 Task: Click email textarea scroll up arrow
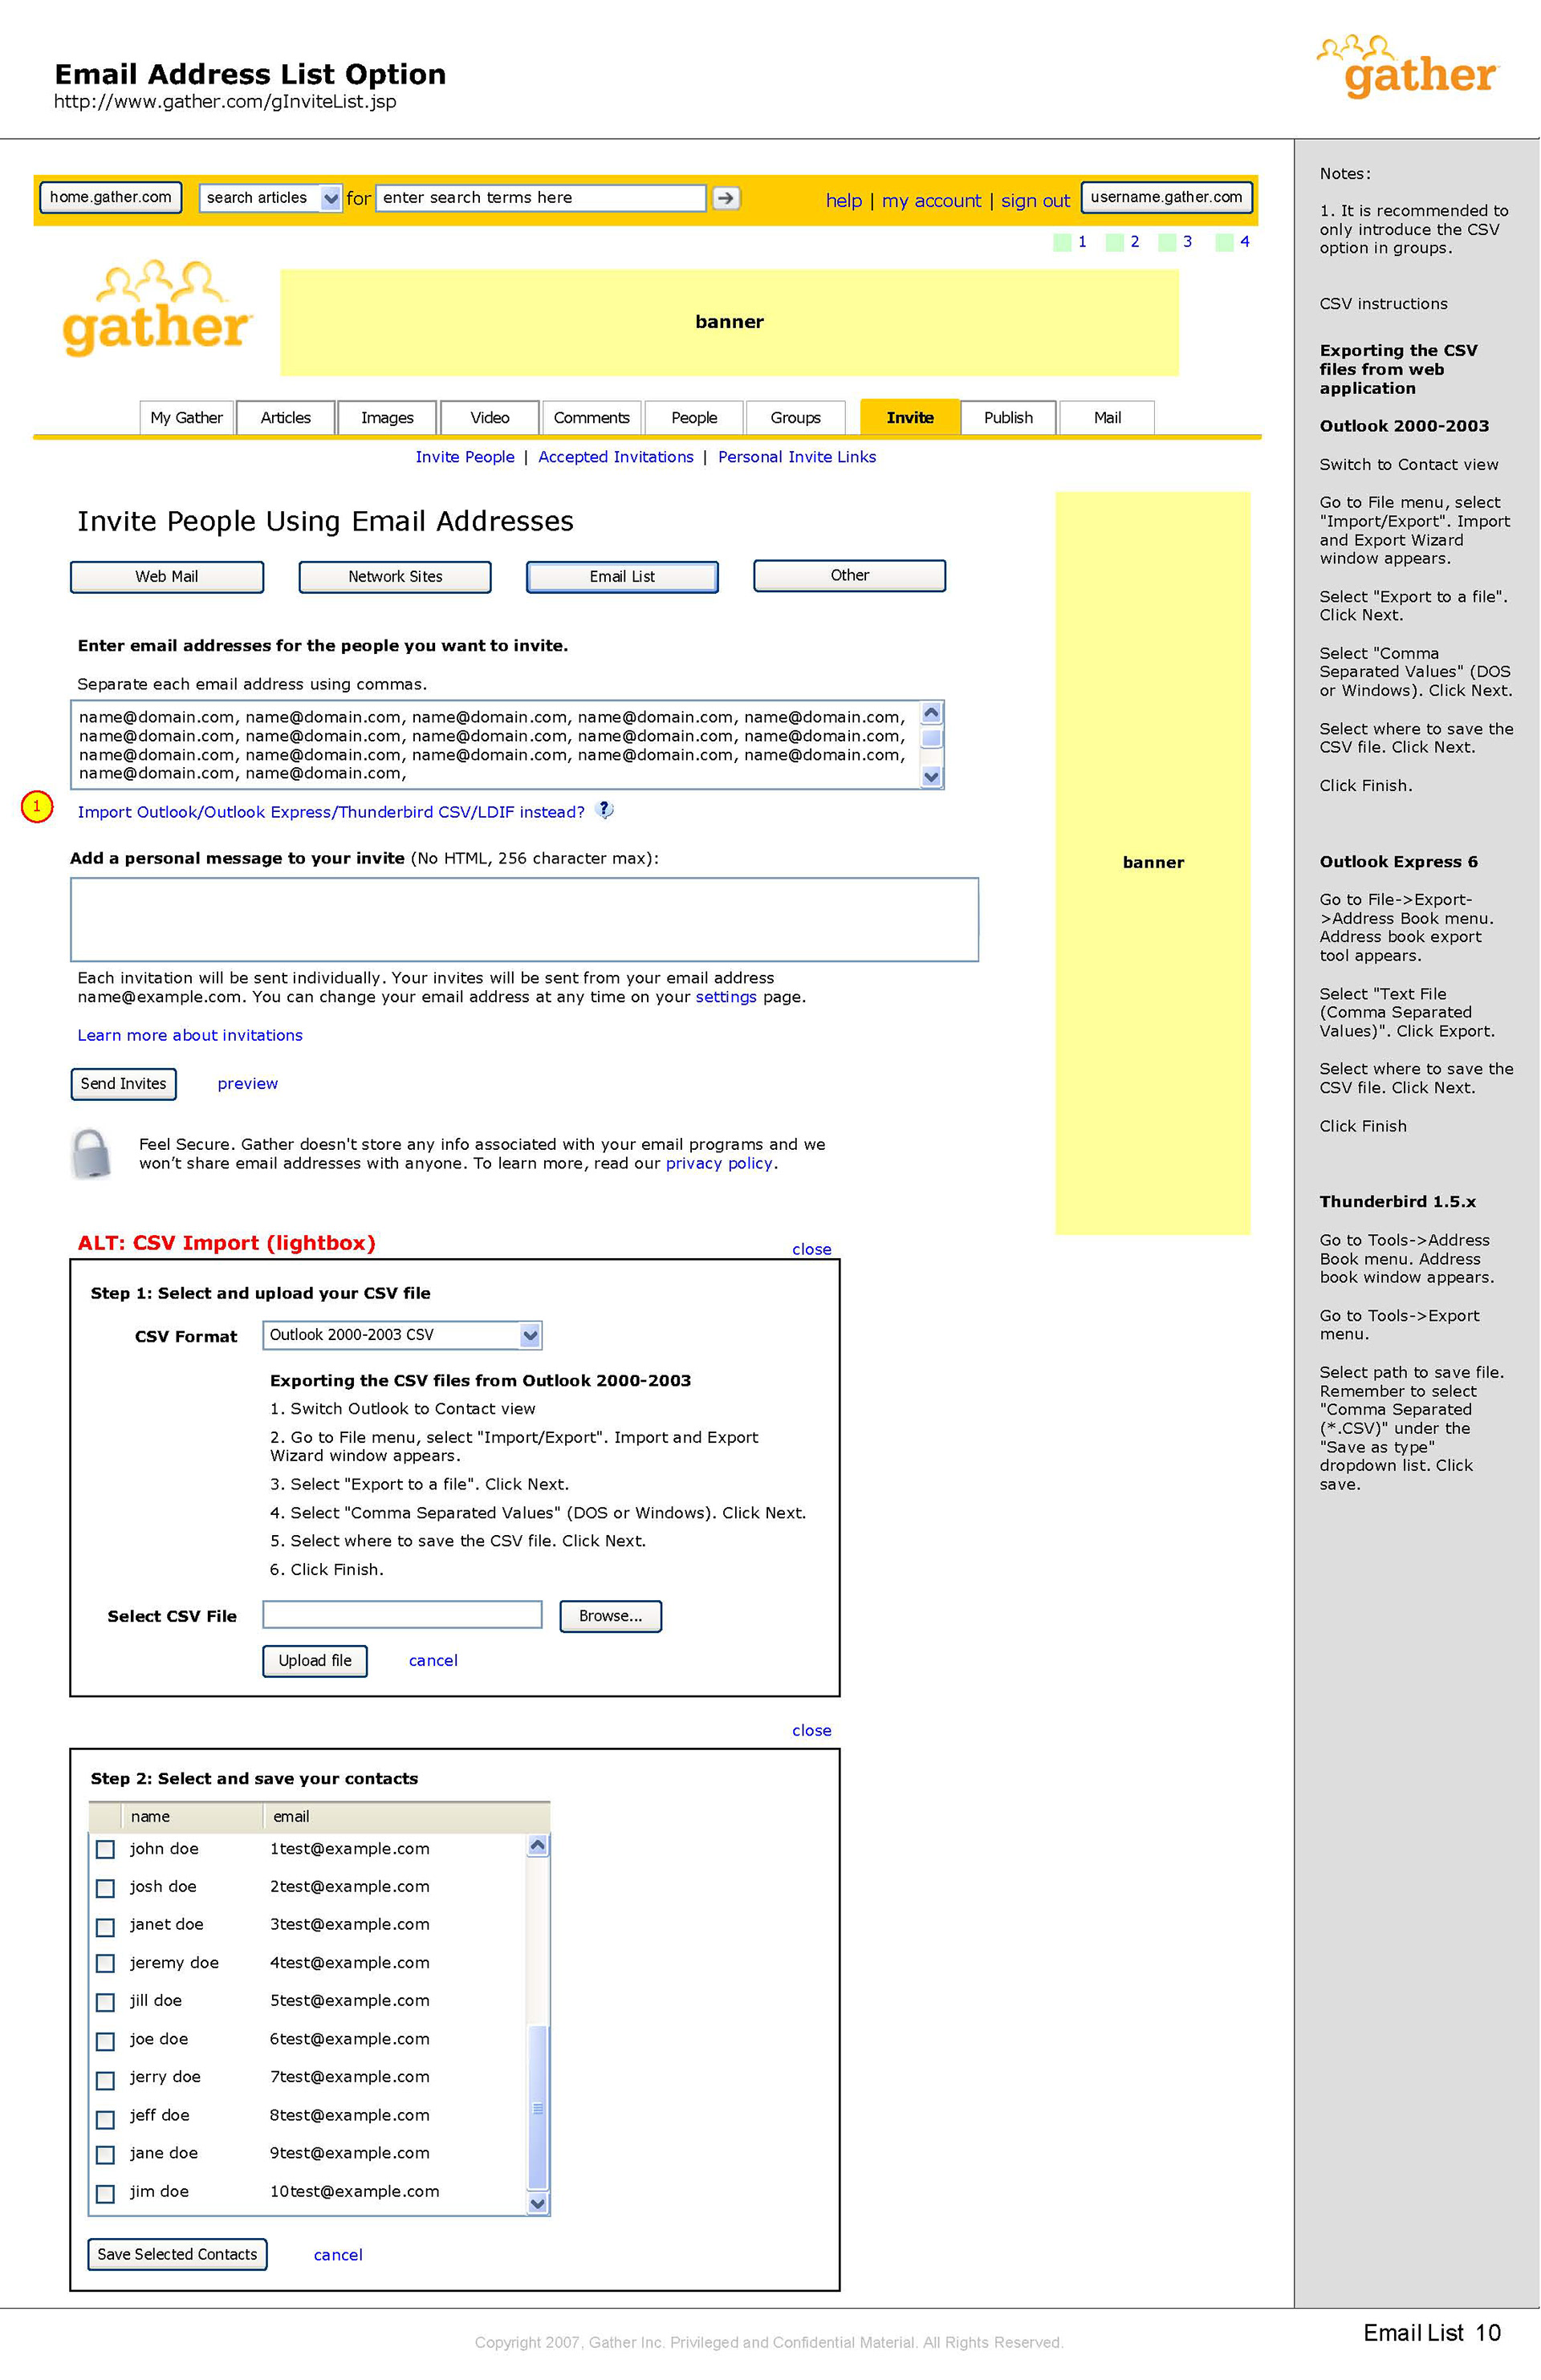point(931,712)
